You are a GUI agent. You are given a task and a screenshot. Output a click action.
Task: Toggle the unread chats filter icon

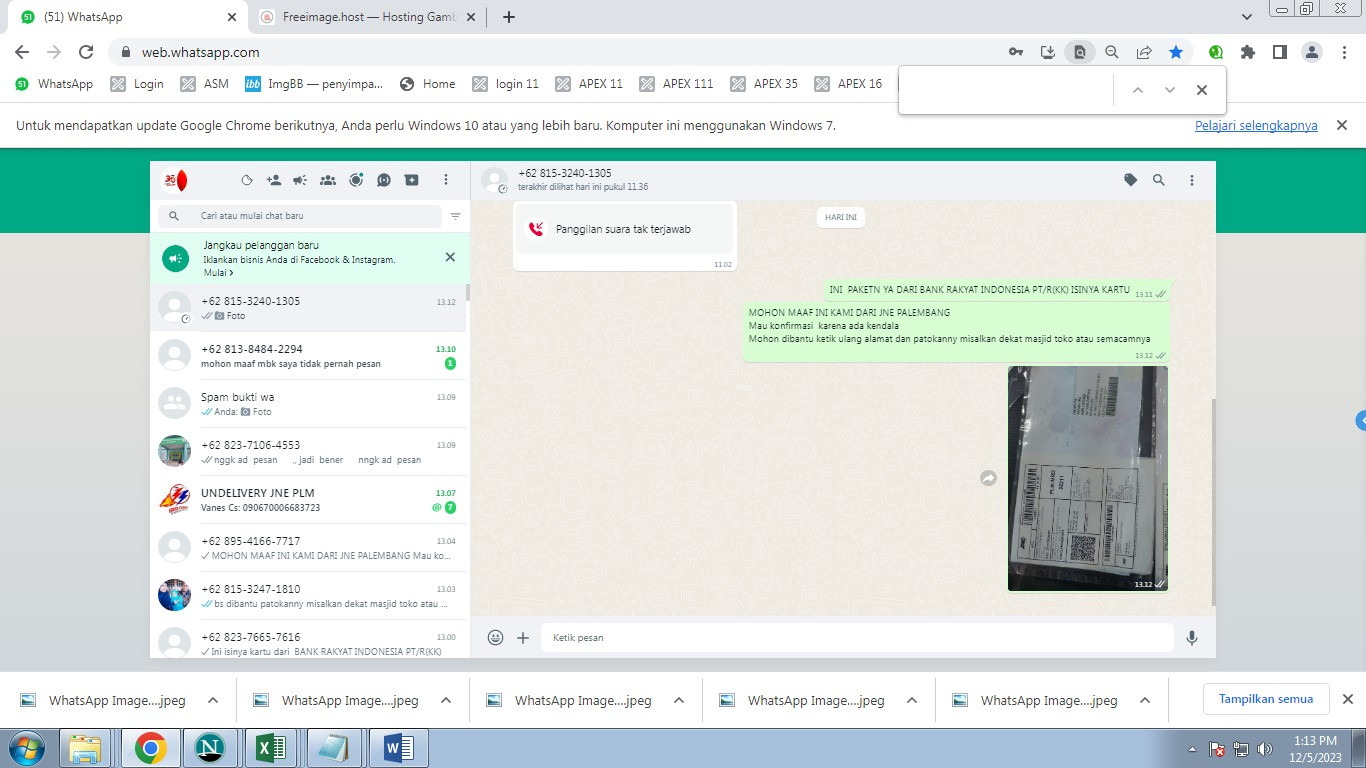pos(455,216)
